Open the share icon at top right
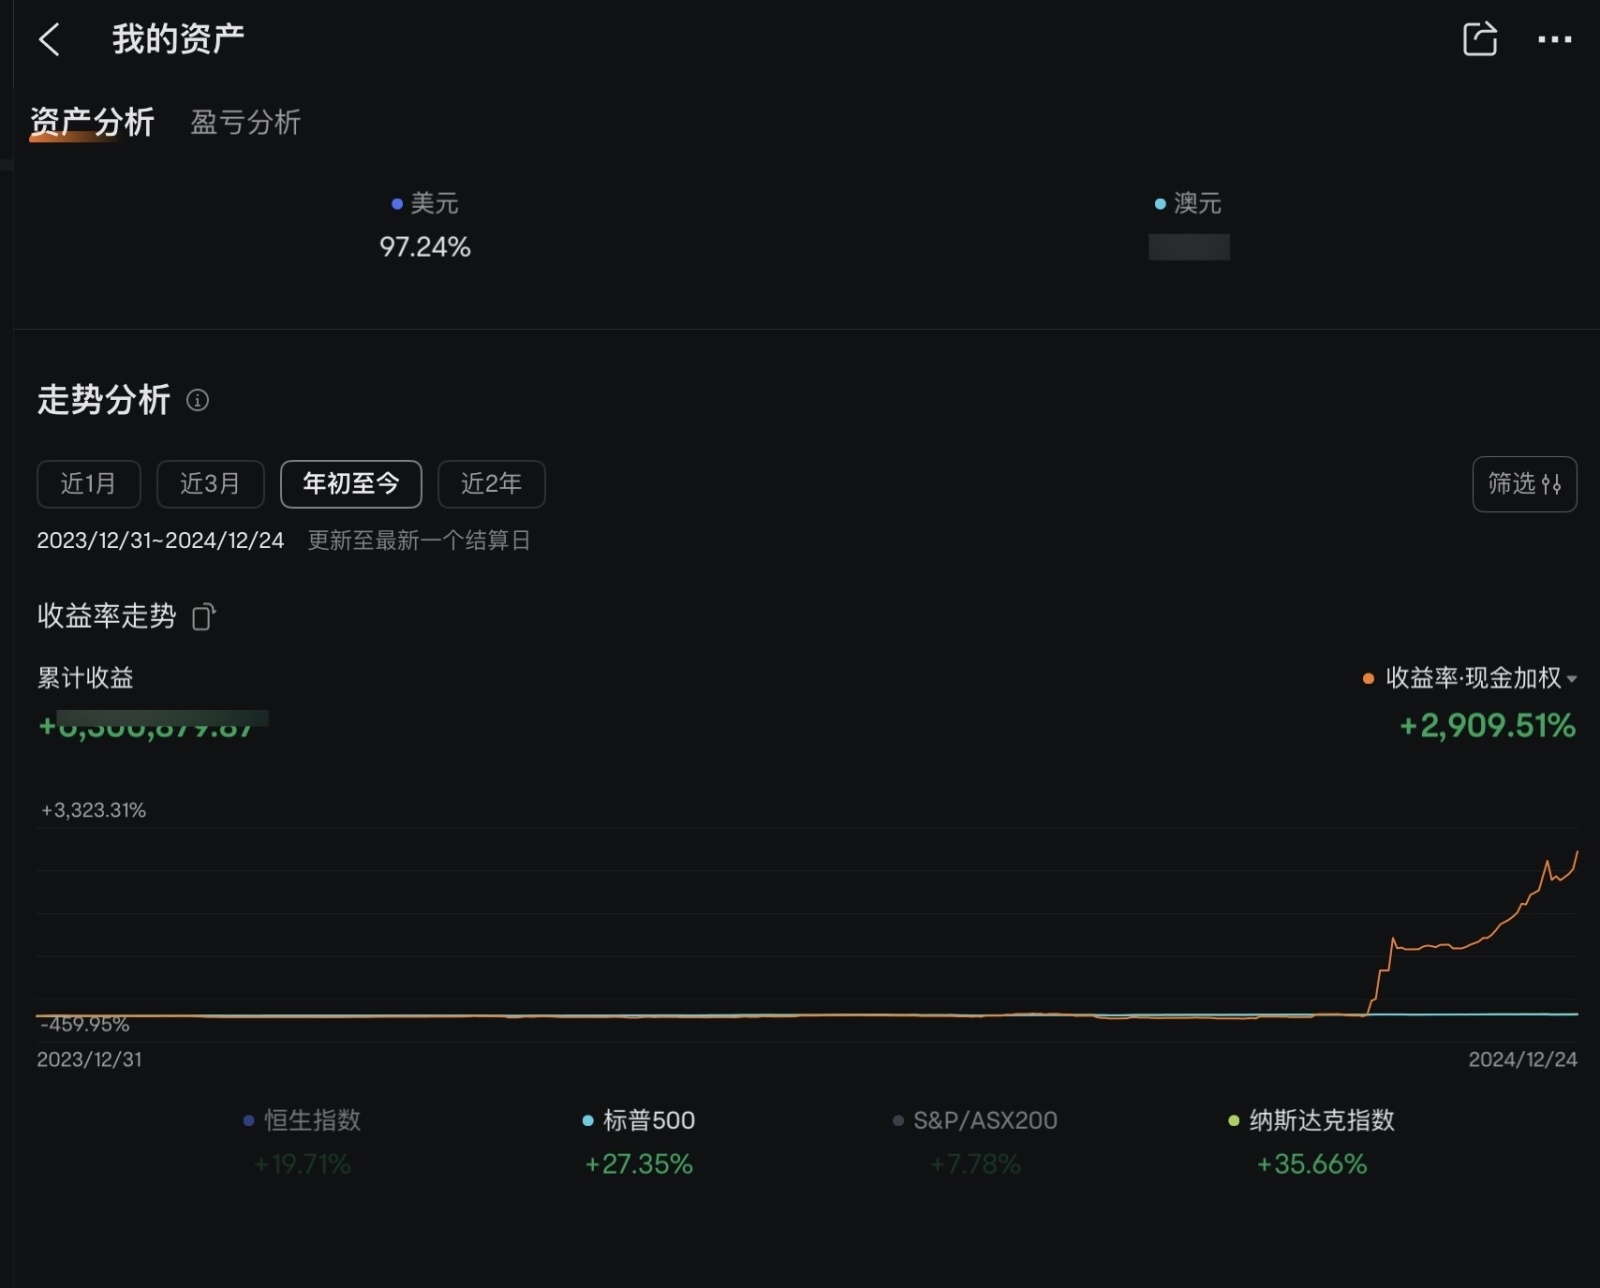The image size is (1600, 1288). click(x=1480, y=39)
